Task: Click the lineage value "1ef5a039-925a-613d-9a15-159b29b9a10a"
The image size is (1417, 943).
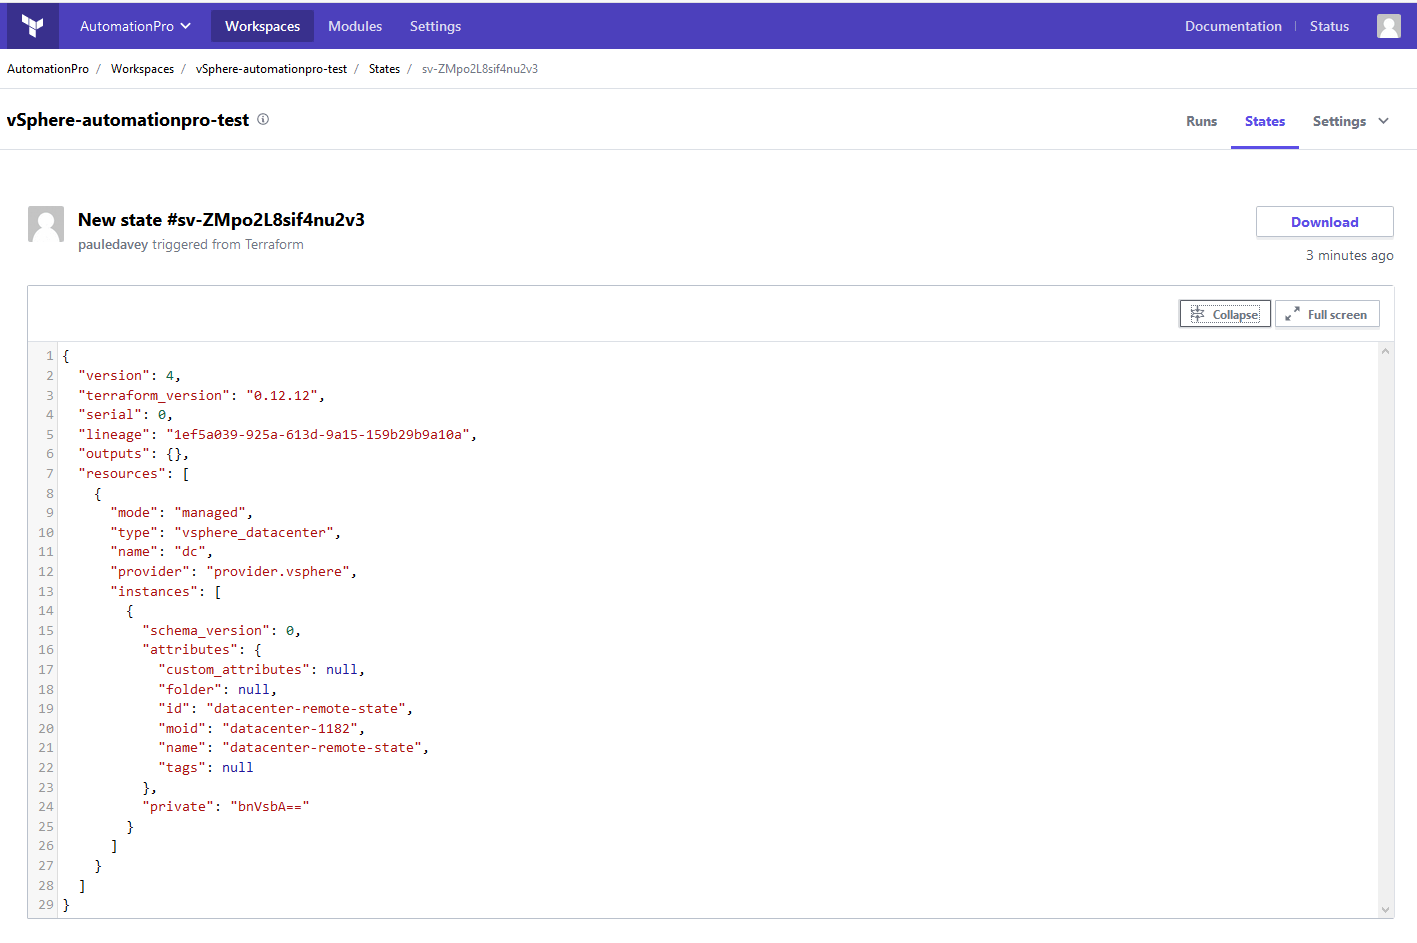Action: pos(318,434)
